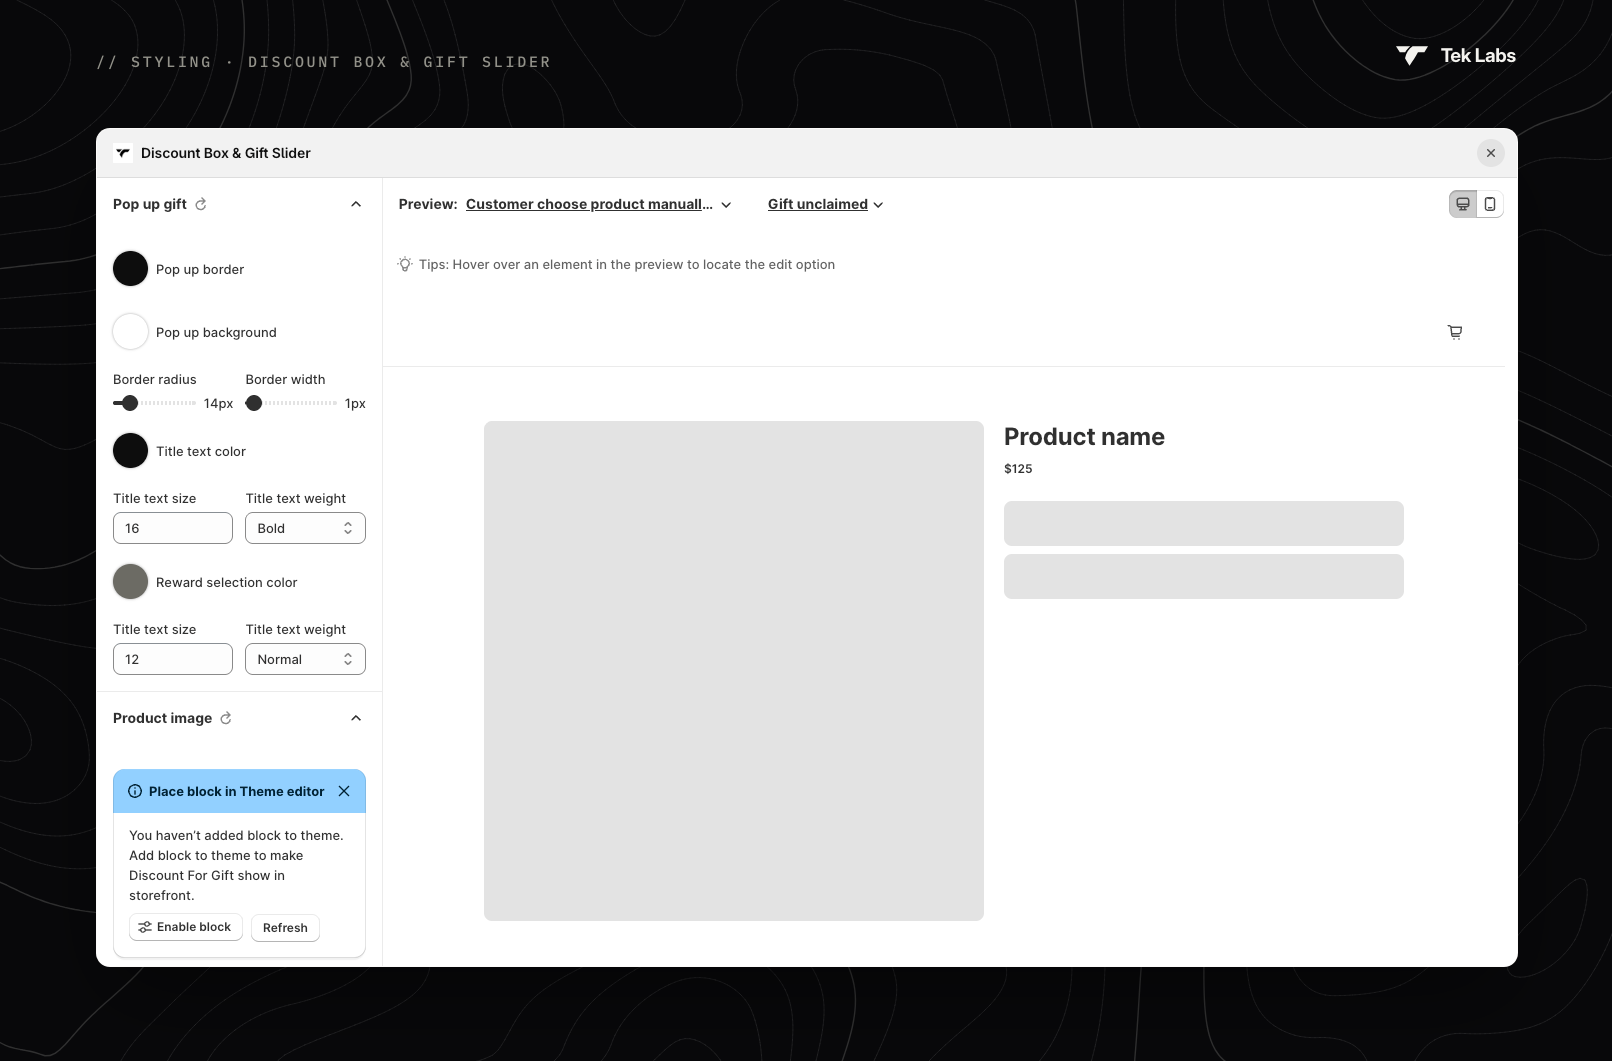
Task: Open the Pop up background color swatch
Action: pyautogui.click(x=130, y=332)
